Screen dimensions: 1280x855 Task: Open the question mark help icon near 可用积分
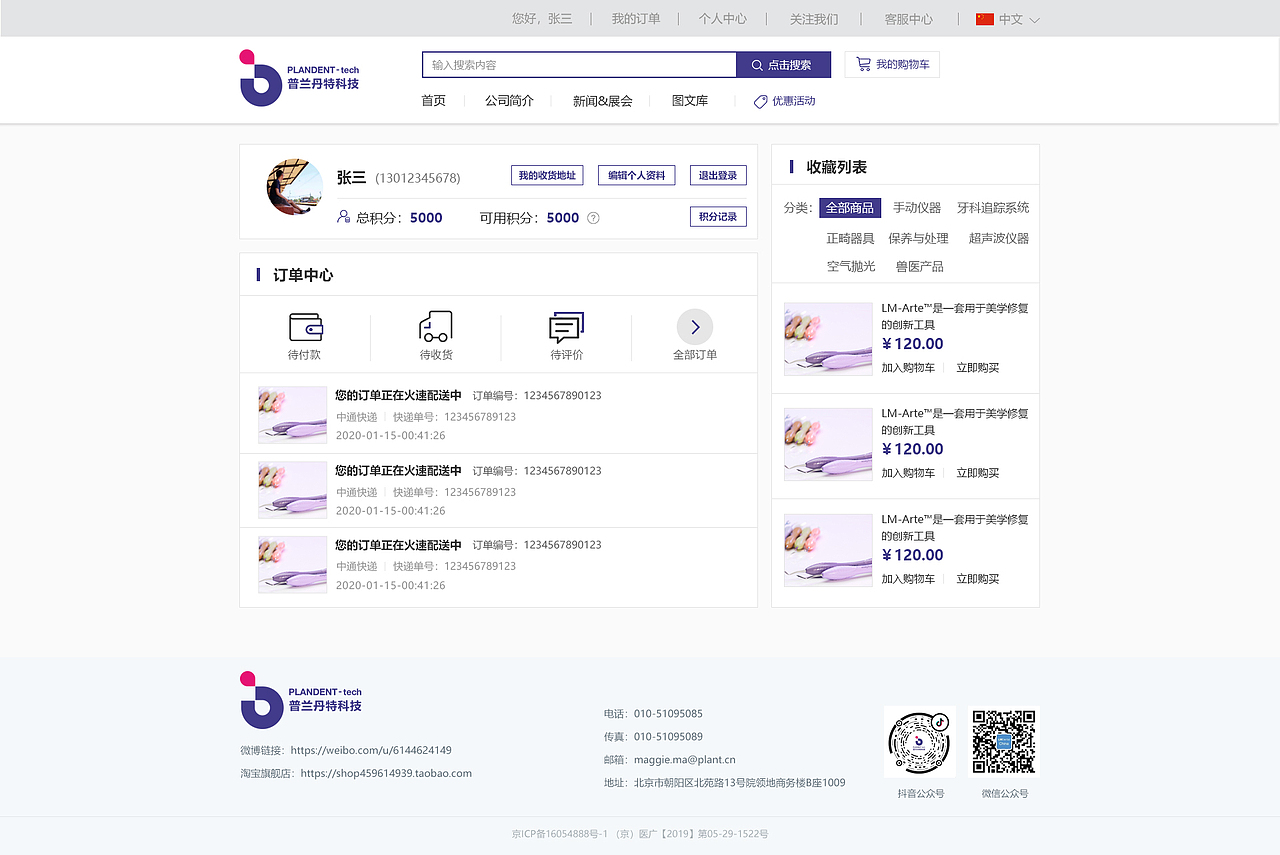[x=592, y=217]
